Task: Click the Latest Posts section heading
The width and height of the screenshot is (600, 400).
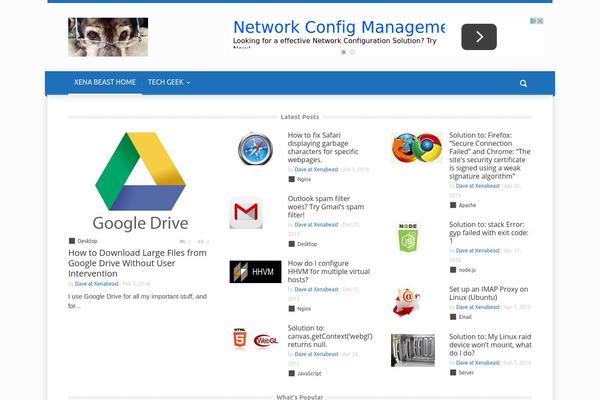Action: (300, 117)
